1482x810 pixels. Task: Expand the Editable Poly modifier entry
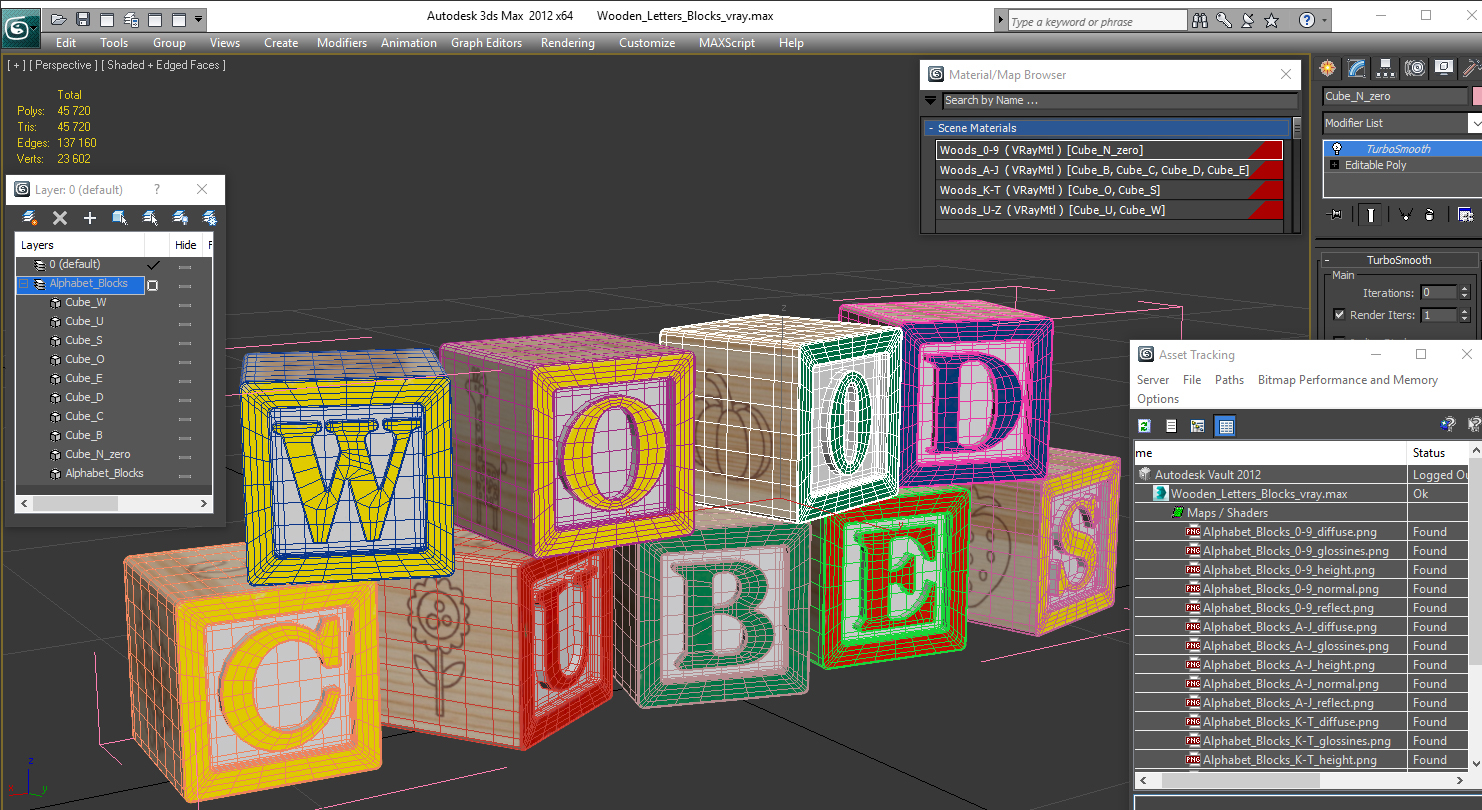coord(1334,165)
